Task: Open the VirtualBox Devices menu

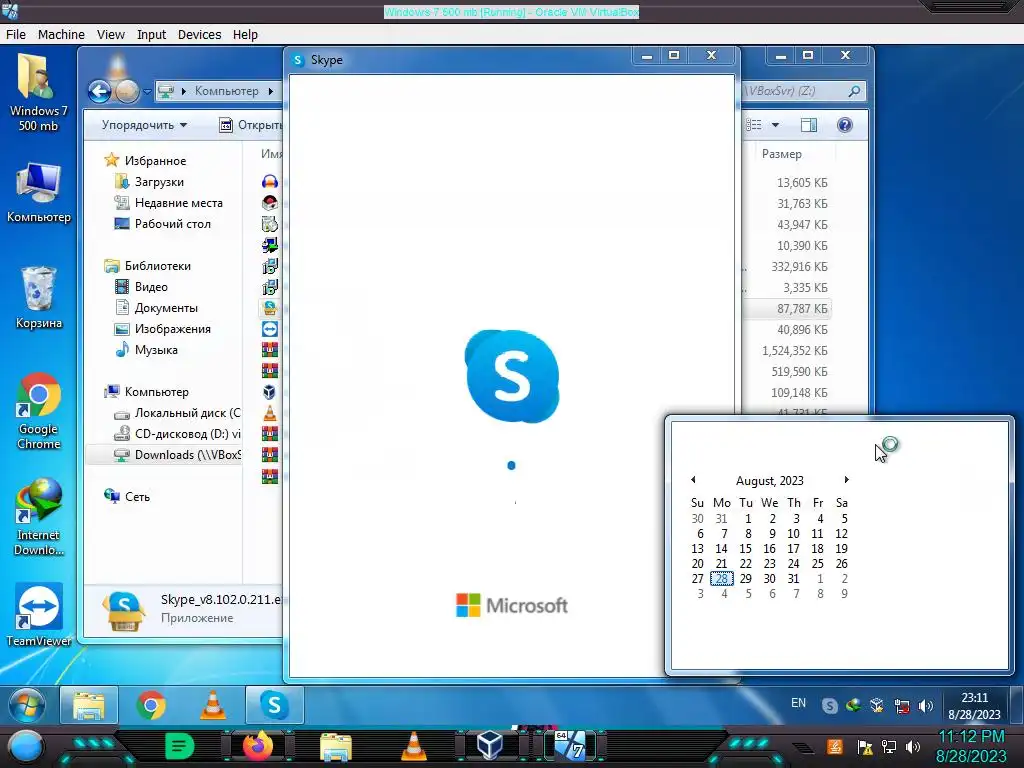Action: click(199, 35)
